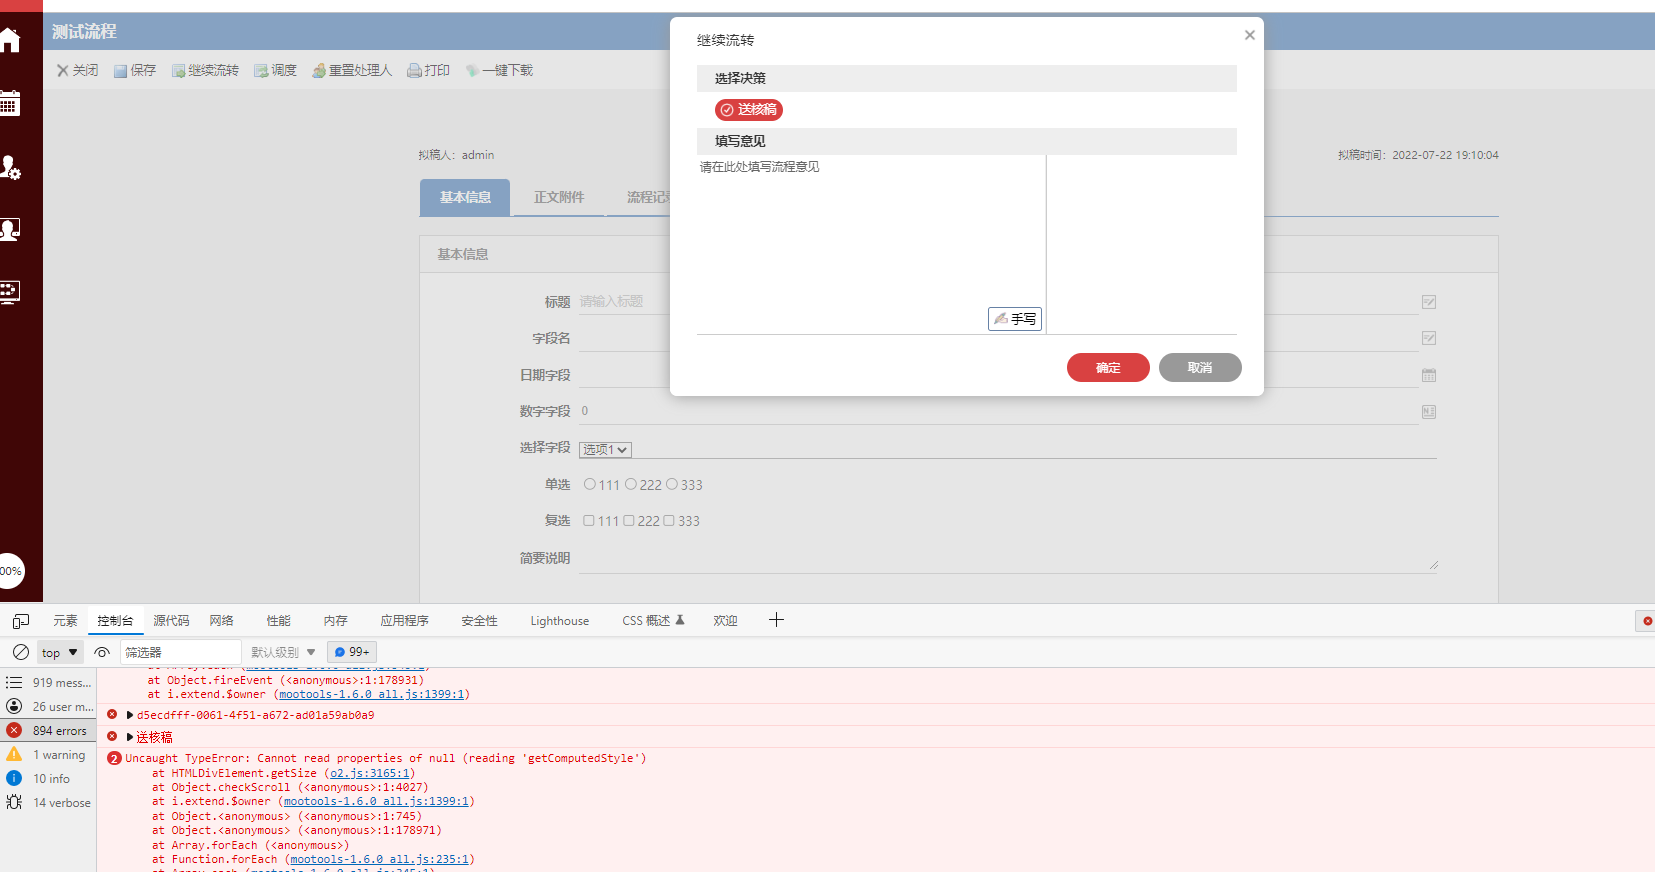Click the plus icon to add DevTools tab

click(776, 620)
